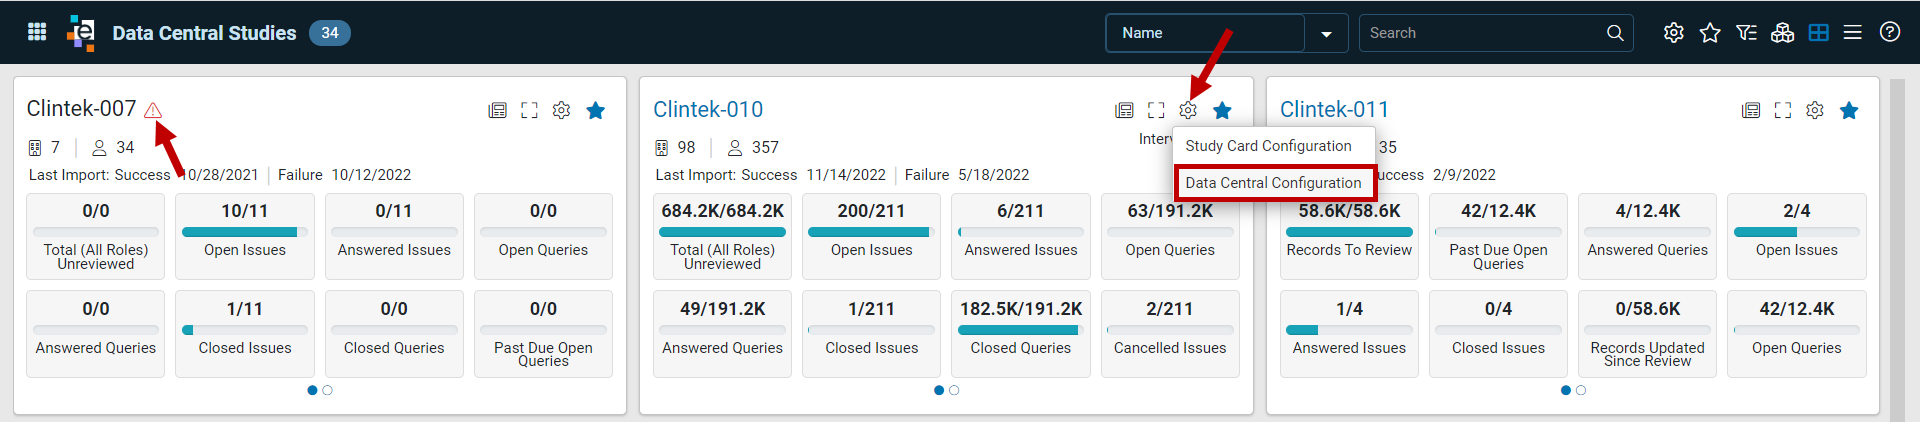1920x422 pixels.
Task: Choose Data Central Configuration menu item
Action: [x=1274, y=183]
